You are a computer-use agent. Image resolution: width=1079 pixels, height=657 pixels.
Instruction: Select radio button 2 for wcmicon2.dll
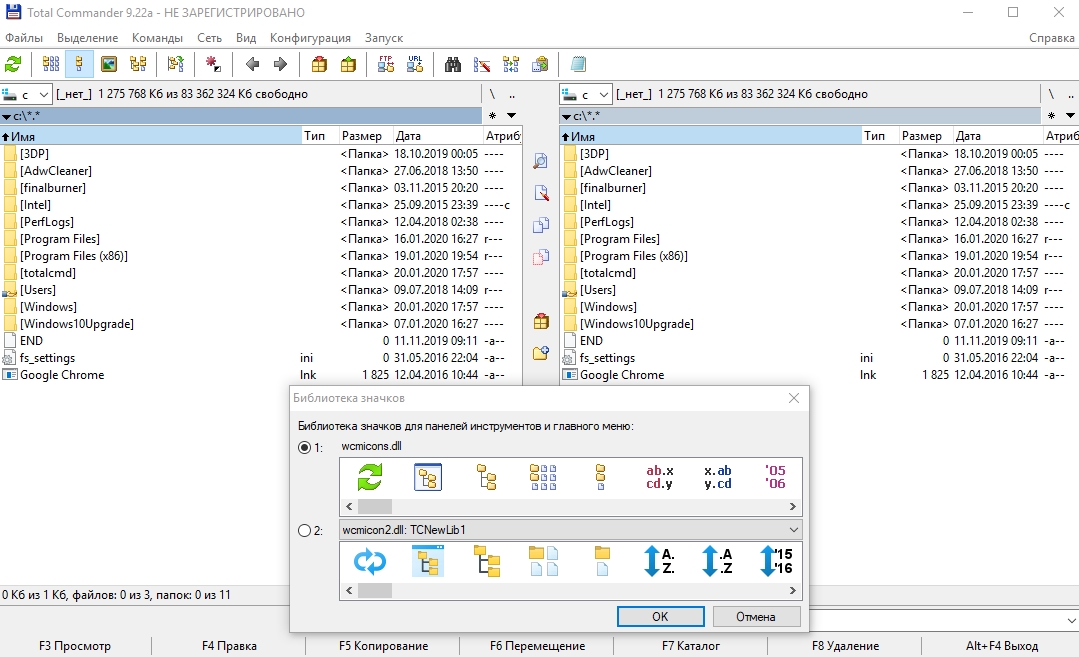coord(305,531)
